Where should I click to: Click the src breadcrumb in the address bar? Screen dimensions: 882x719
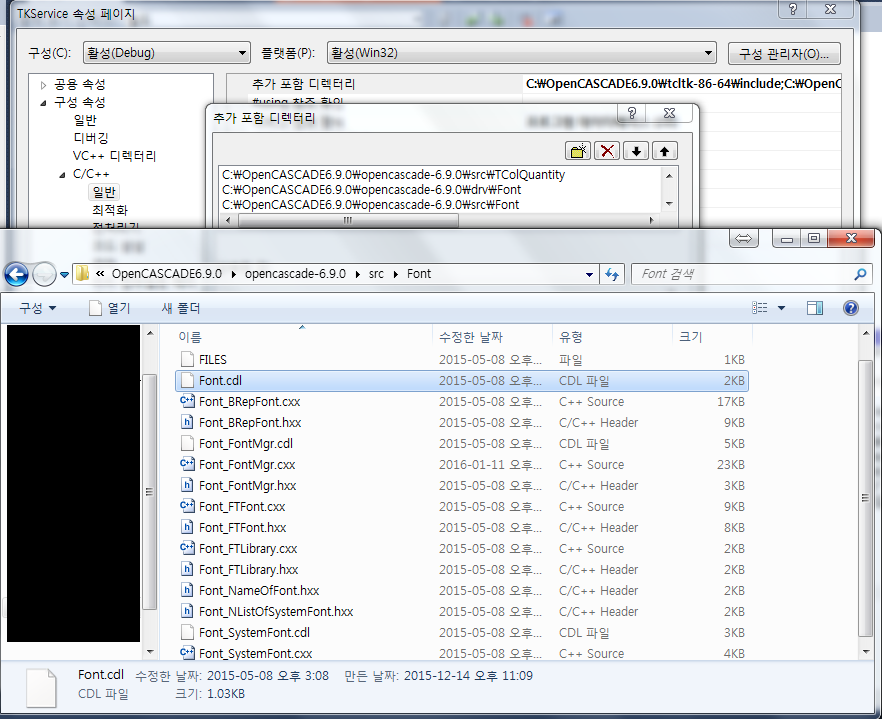pos(376,274)
